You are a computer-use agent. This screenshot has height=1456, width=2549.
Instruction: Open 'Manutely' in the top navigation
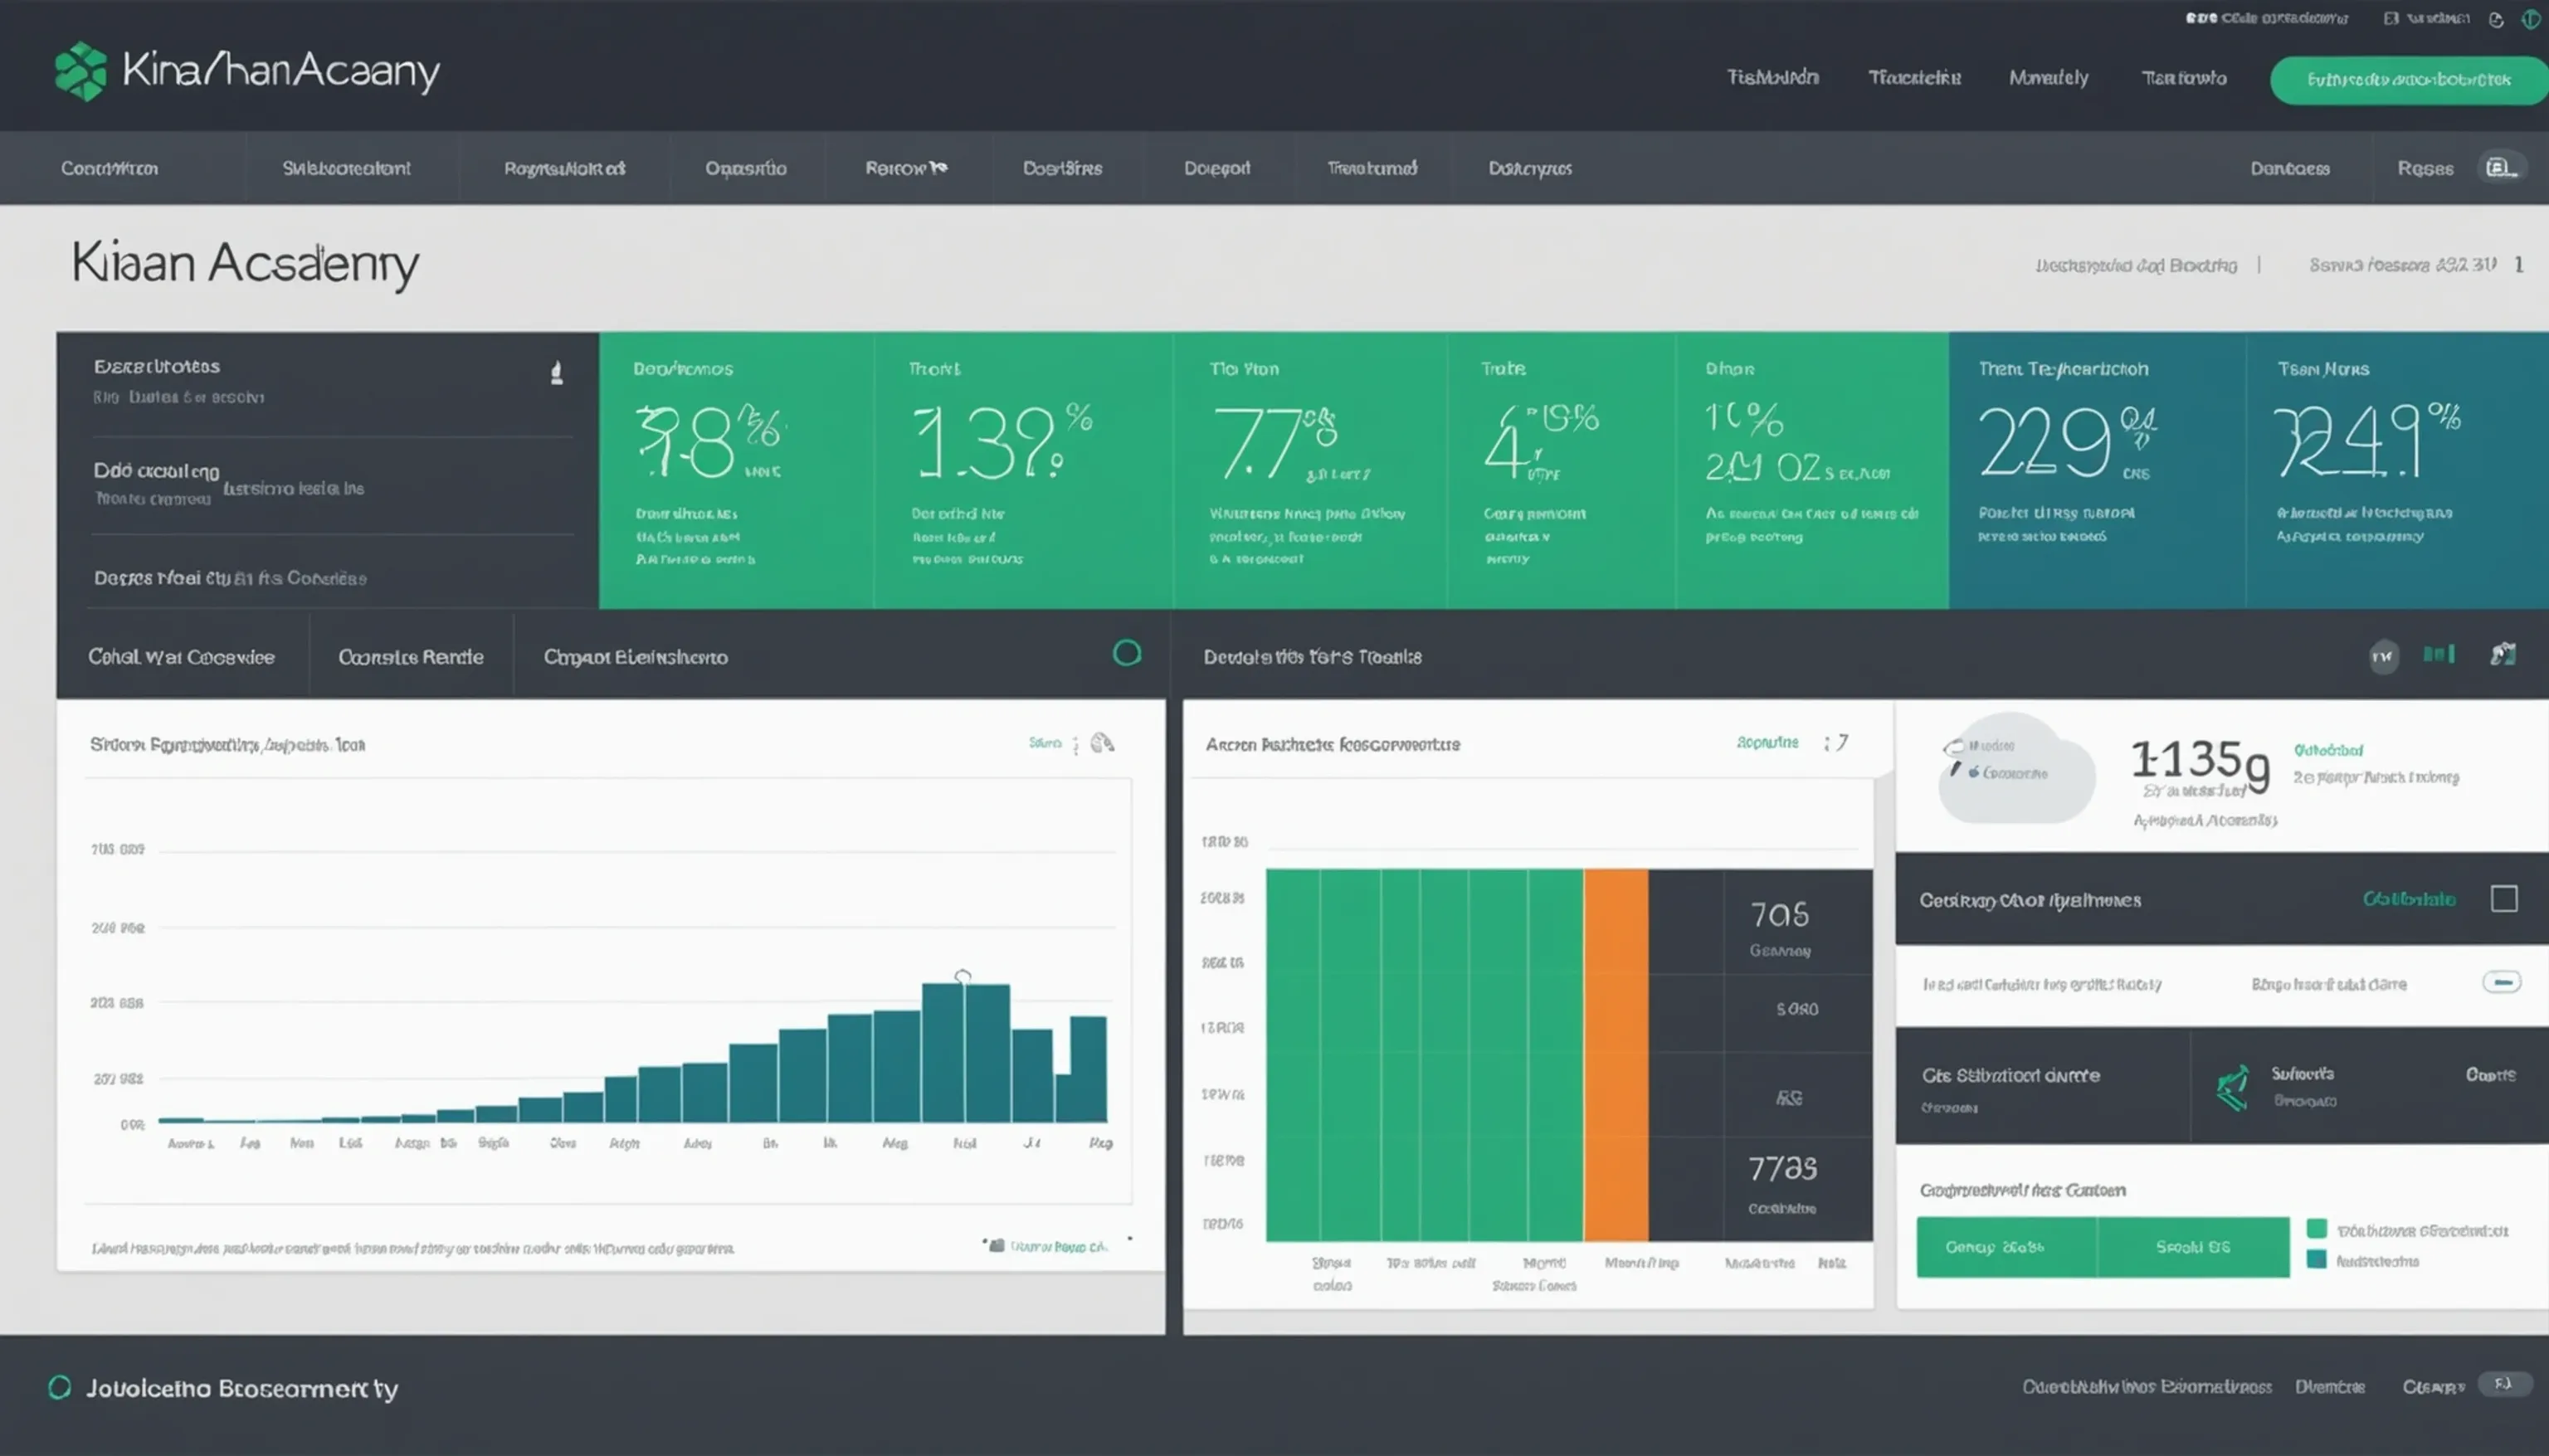(x=2048, y=77)
